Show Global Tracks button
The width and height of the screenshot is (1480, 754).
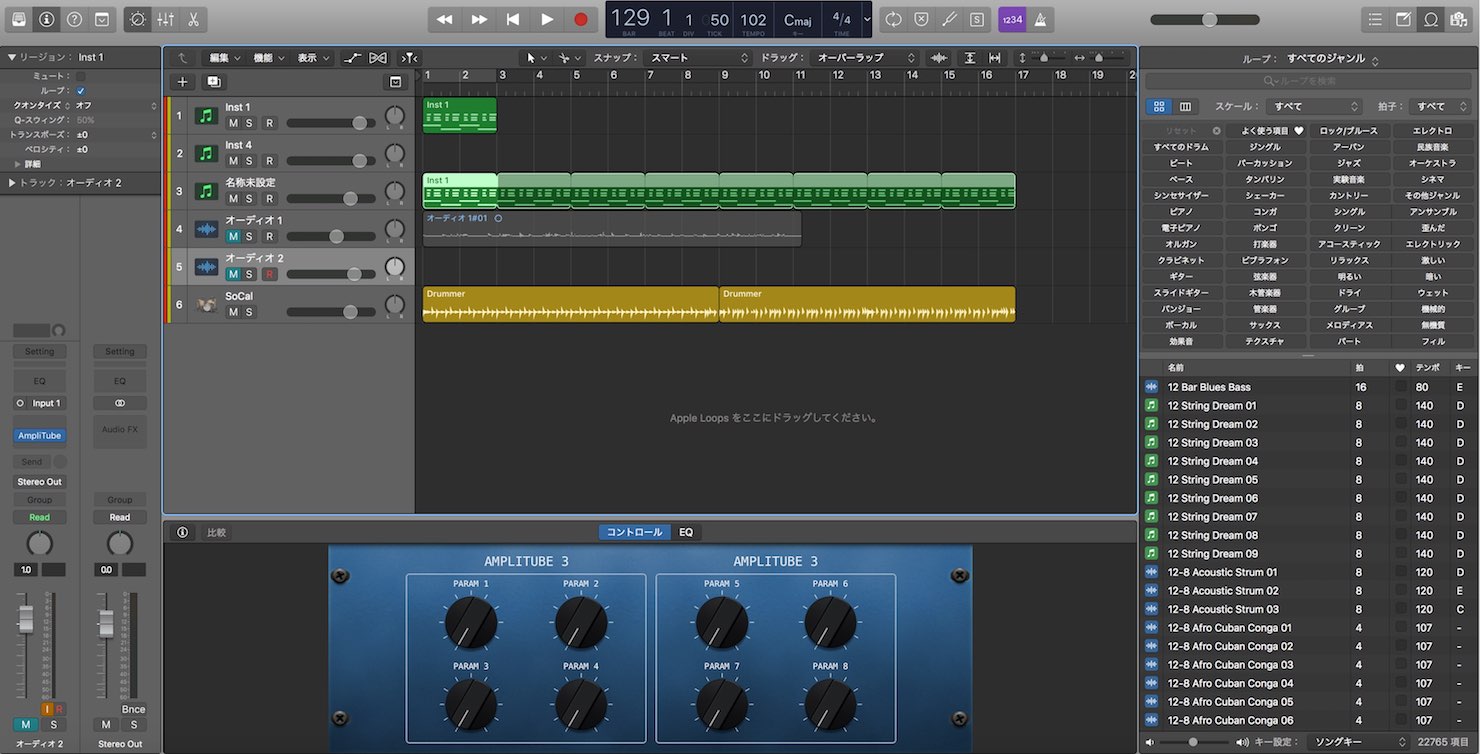pos(396,82)
